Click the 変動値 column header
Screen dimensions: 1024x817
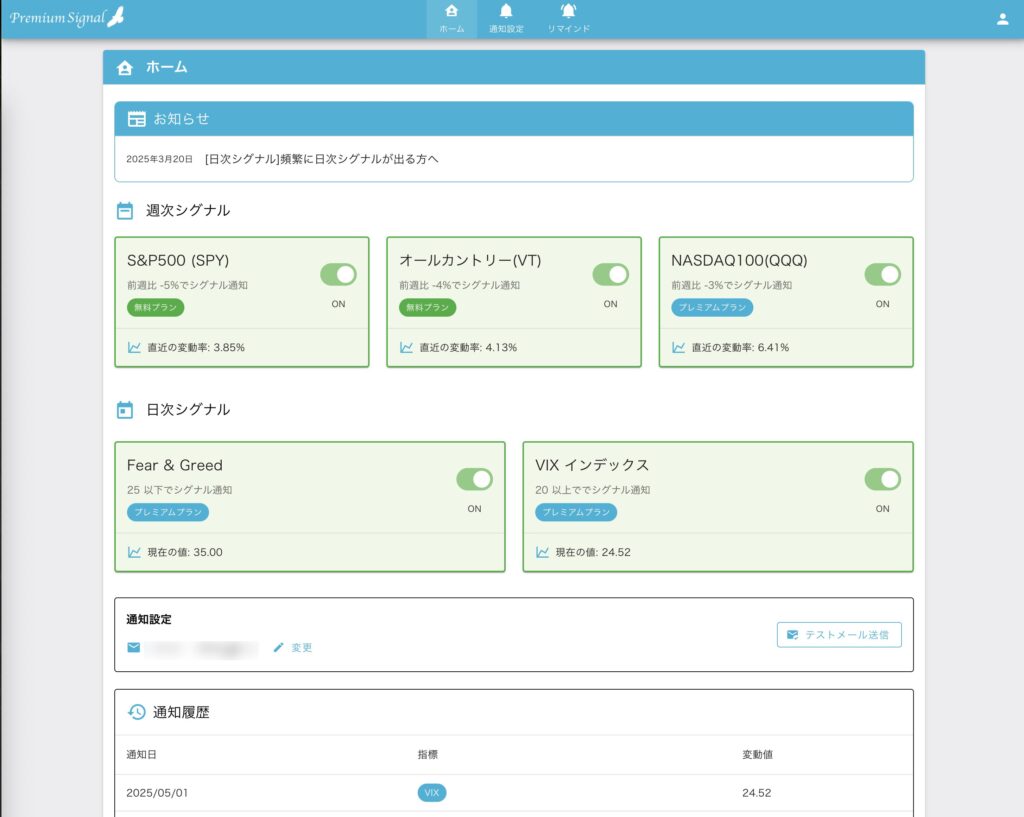click(758, 754)
